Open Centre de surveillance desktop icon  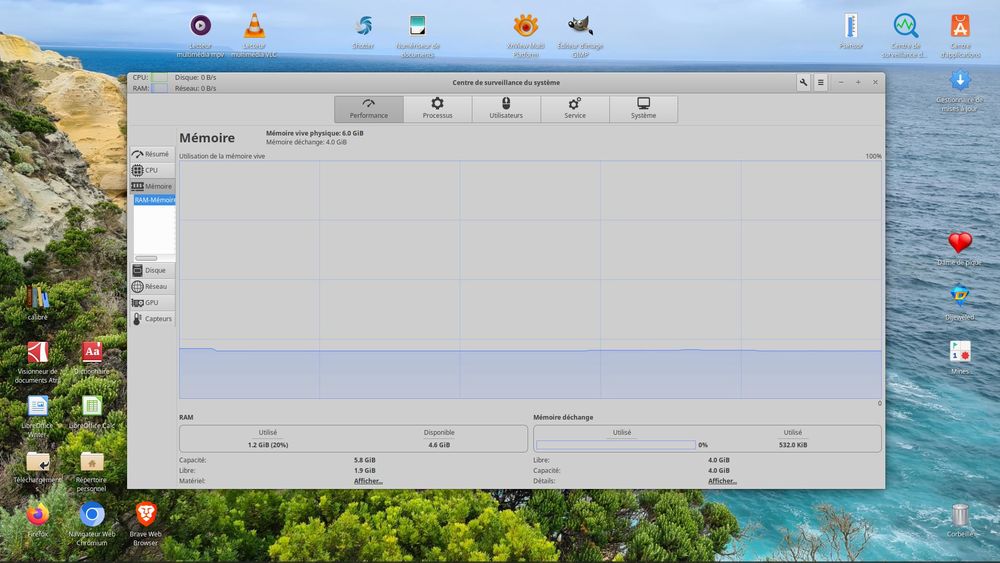[905, 35]
